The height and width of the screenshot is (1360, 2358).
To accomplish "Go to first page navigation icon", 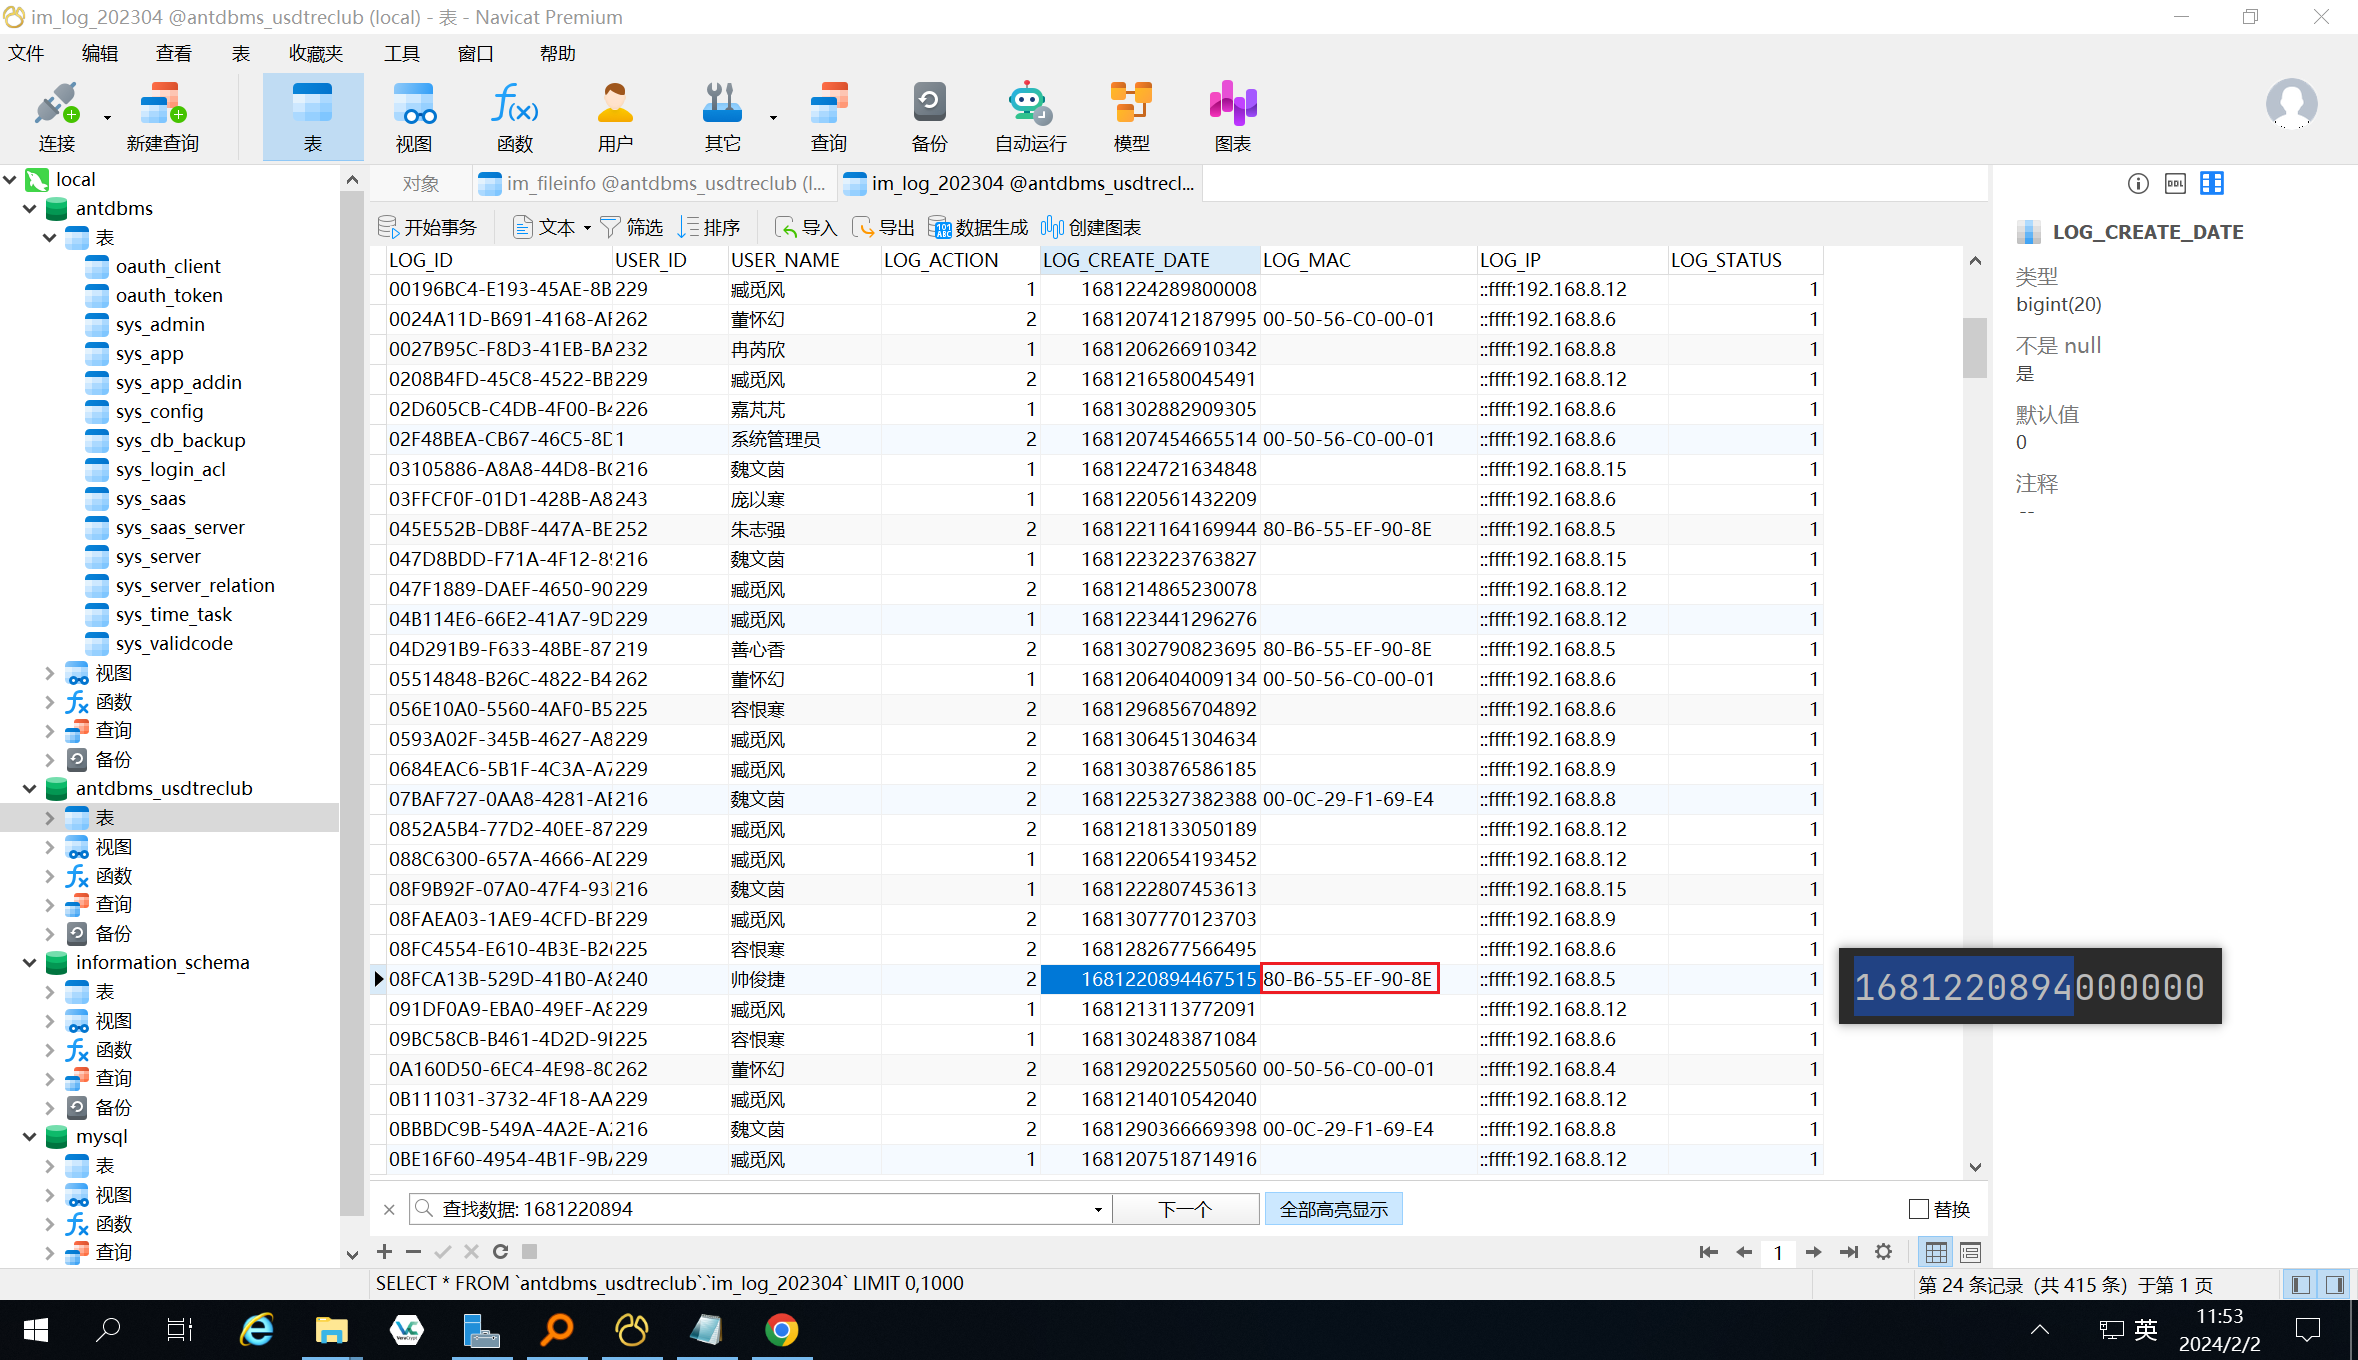I will [x=1708, y=1251].
